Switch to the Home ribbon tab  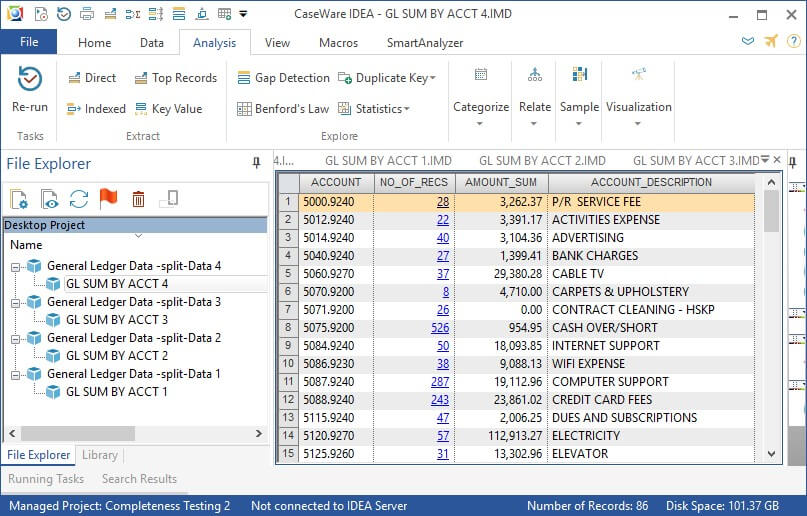coord(94,43)
